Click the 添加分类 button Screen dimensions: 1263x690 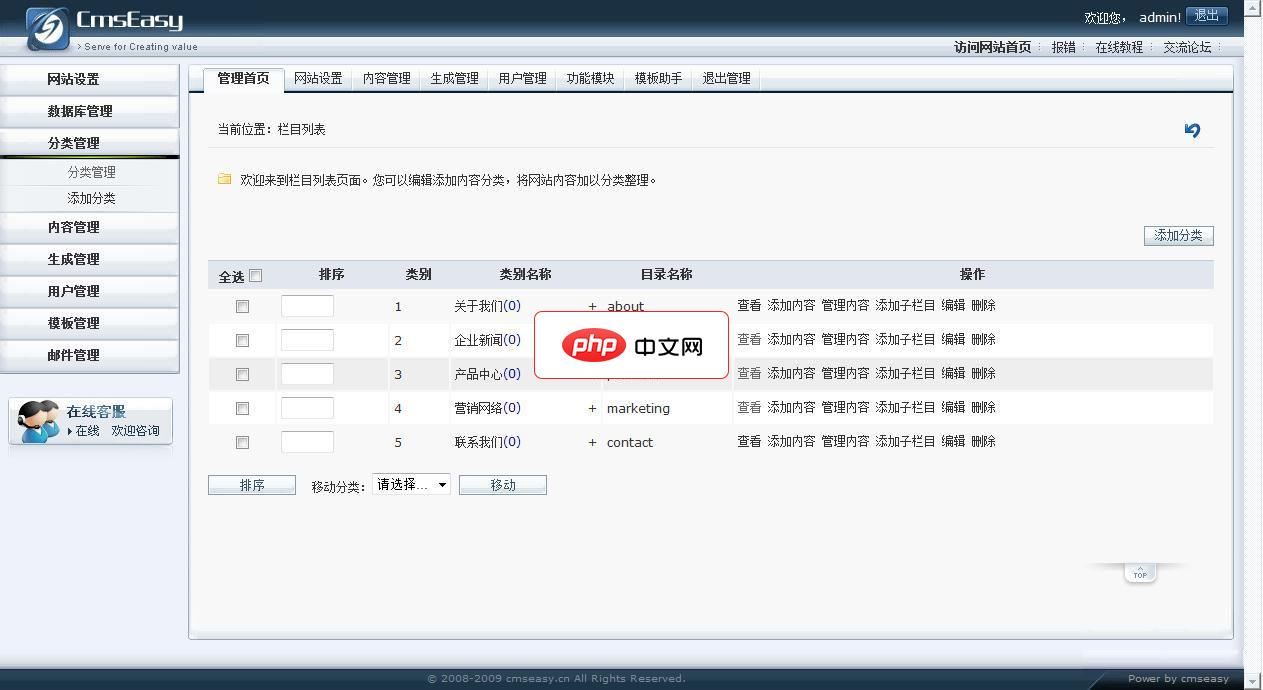[x=1178, y=235]
